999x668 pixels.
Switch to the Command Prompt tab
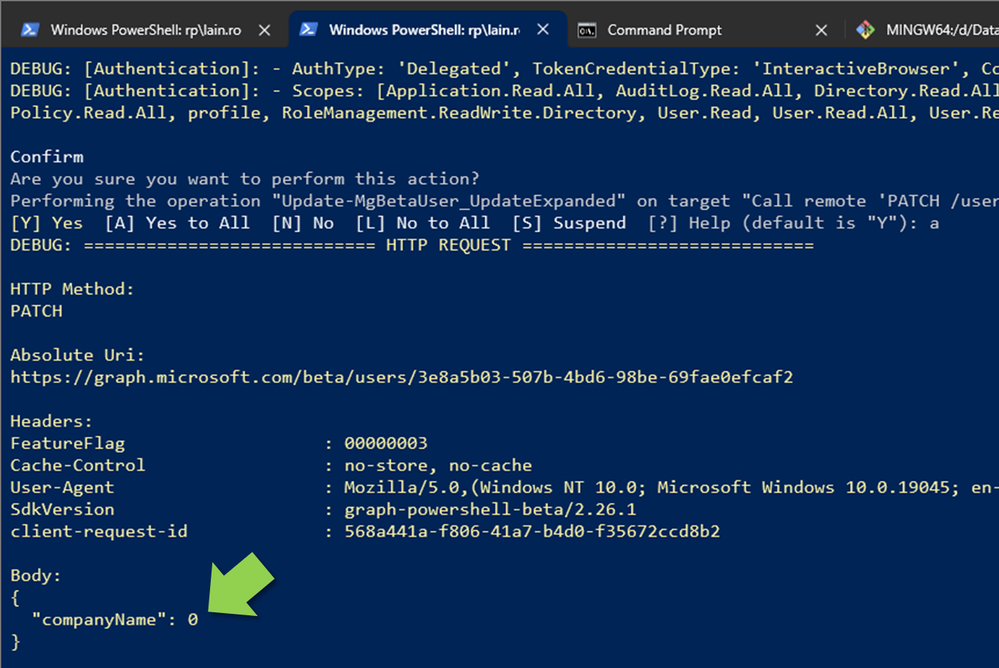[665, 30]
